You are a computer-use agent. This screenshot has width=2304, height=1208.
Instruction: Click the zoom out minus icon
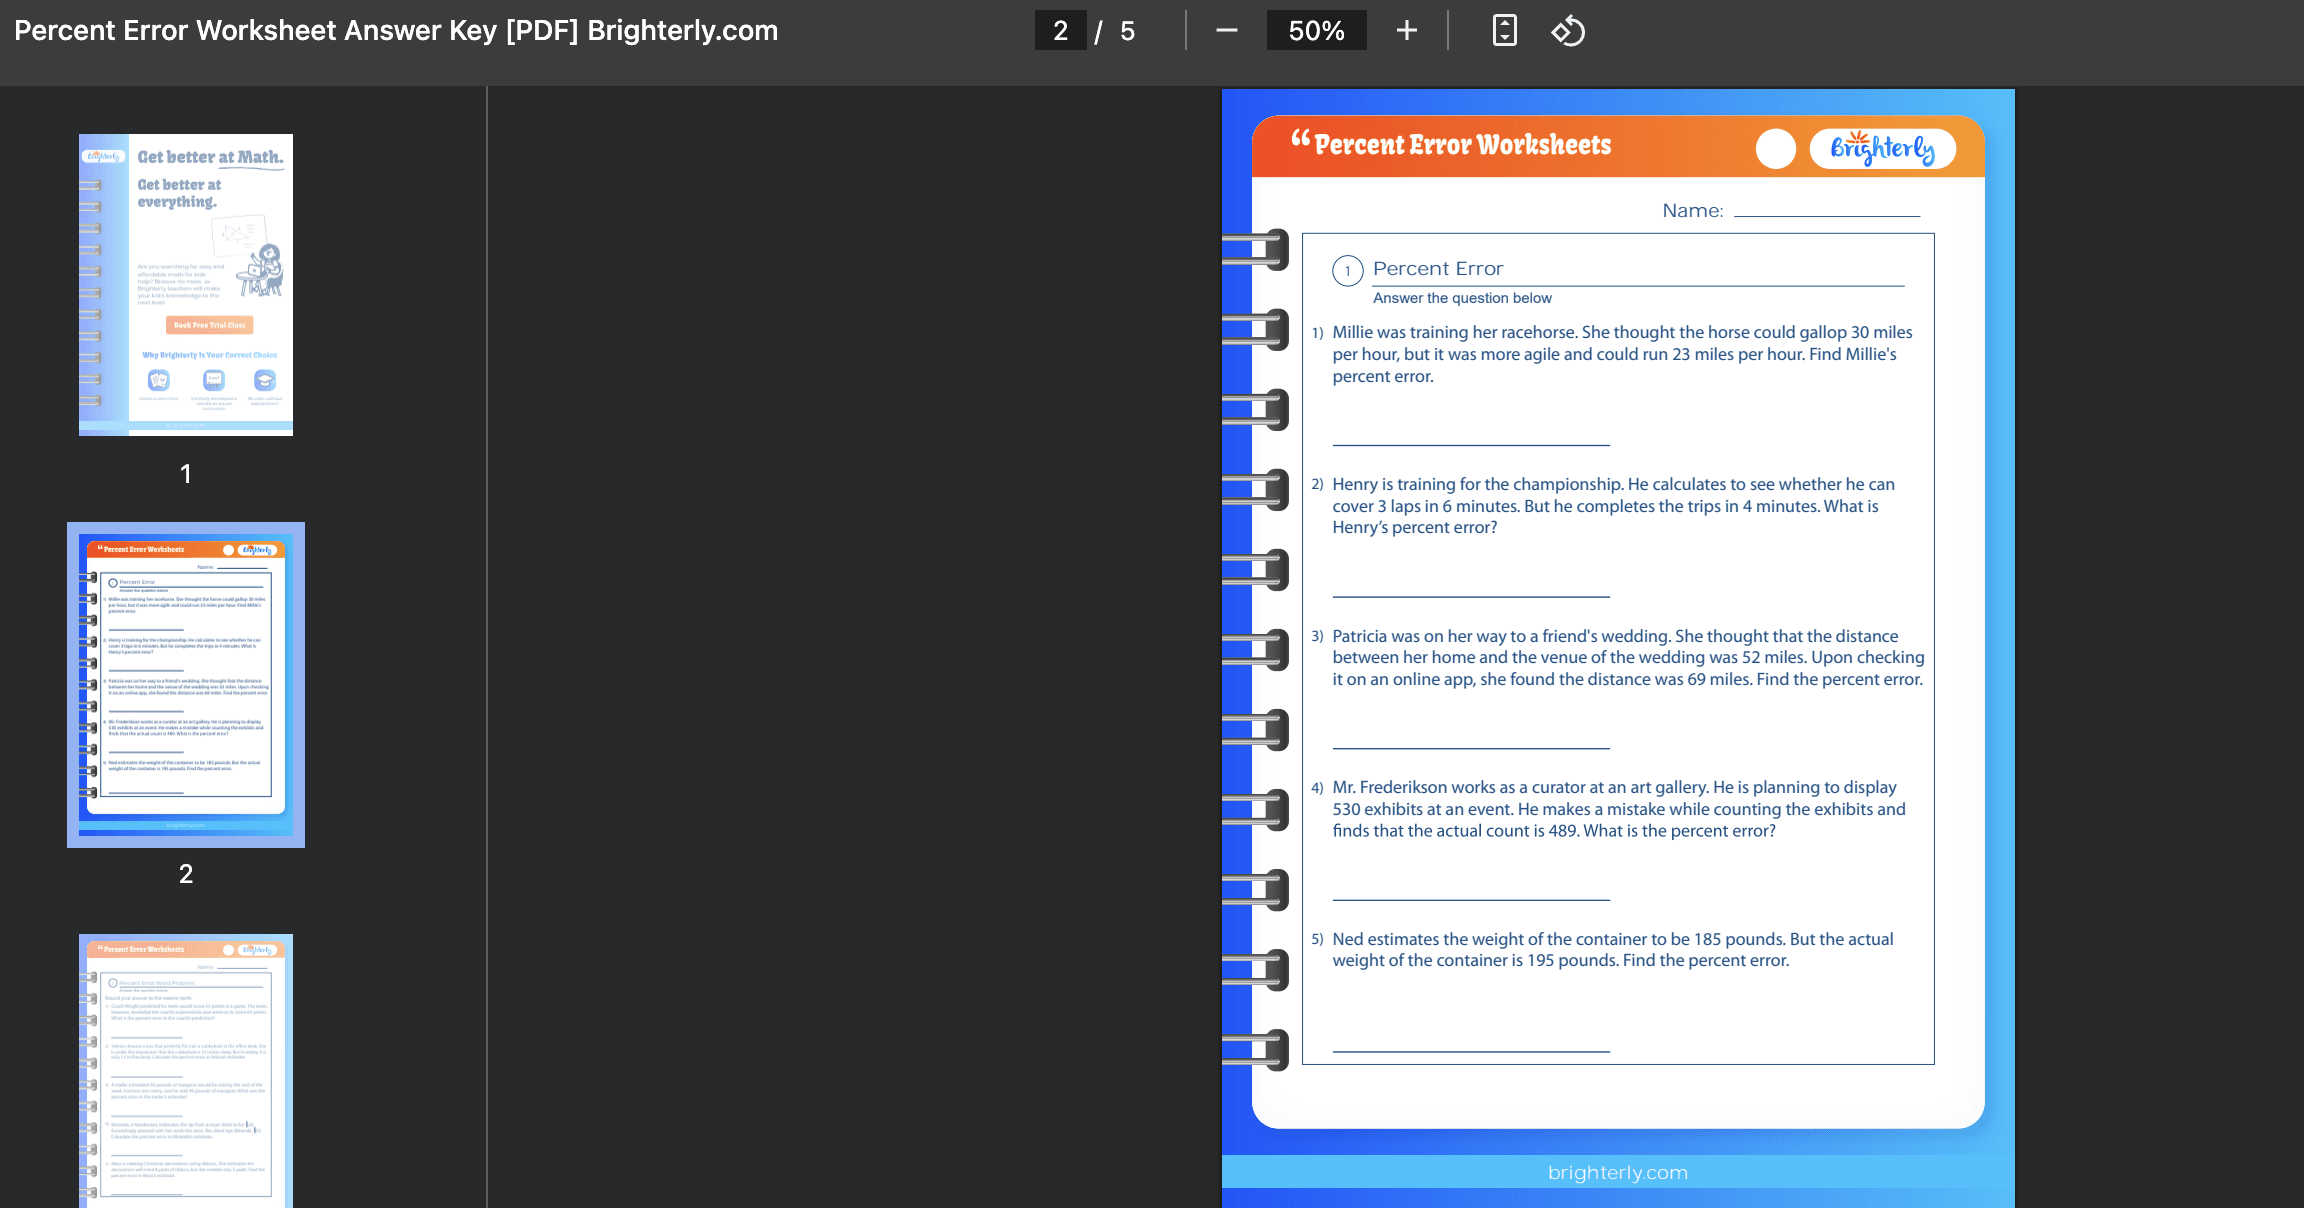(x=1227, y=31)
